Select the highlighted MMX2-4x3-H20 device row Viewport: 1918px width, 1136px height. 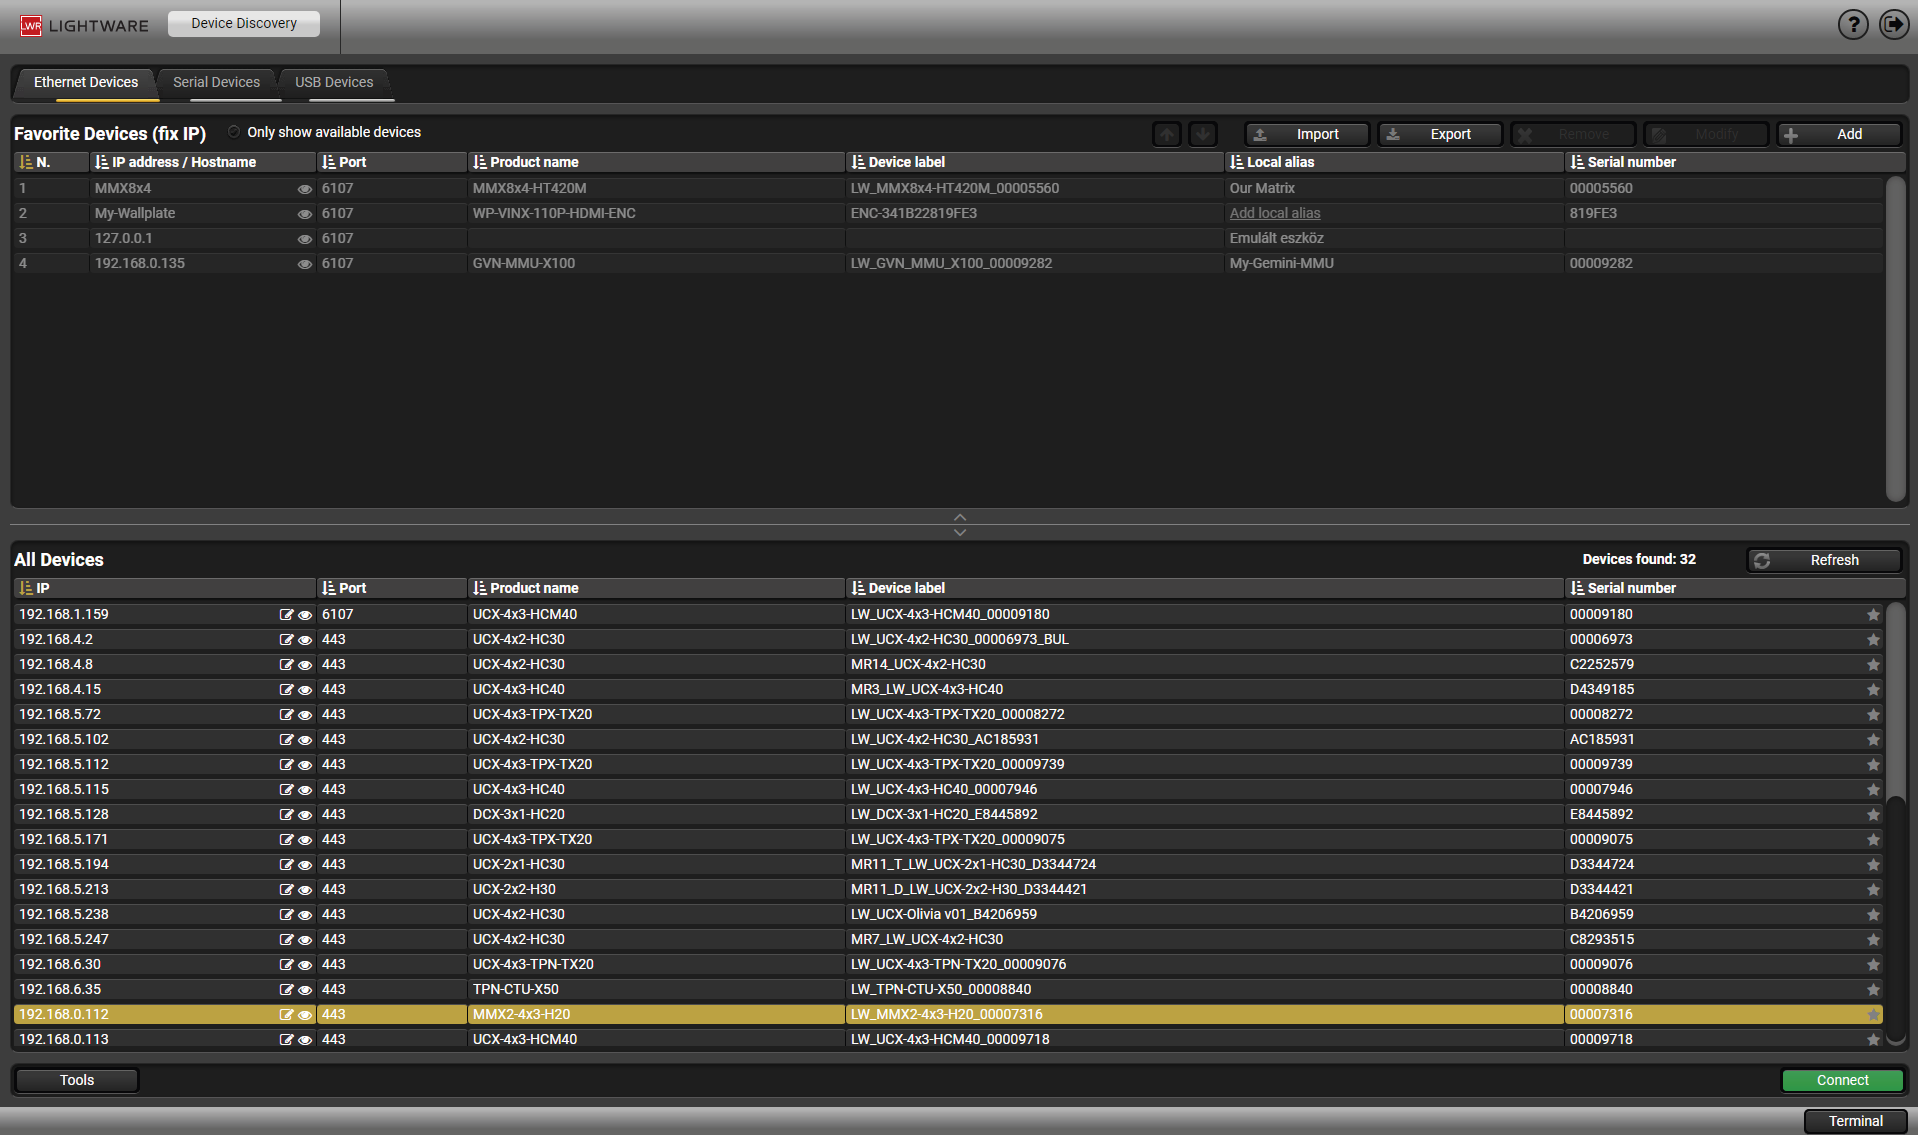point(948,1015)
